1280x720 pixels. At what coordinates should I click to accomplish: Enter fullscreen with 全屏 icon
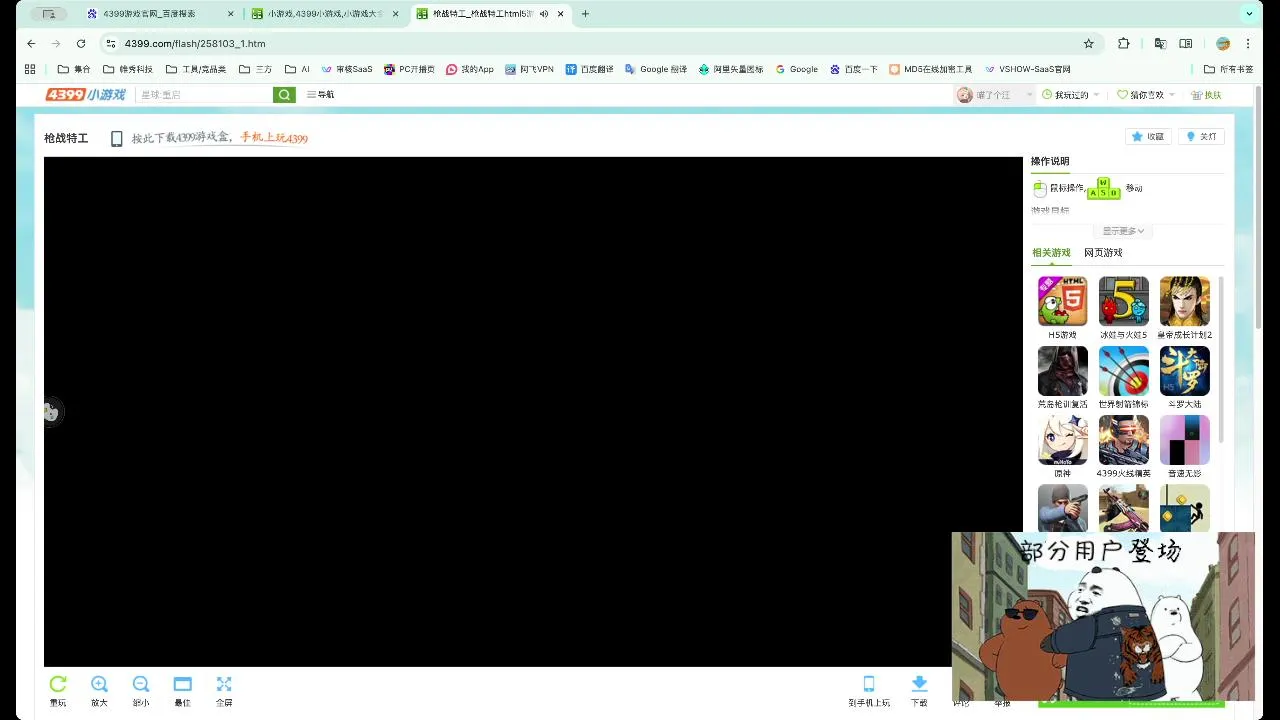click(224, 684)
